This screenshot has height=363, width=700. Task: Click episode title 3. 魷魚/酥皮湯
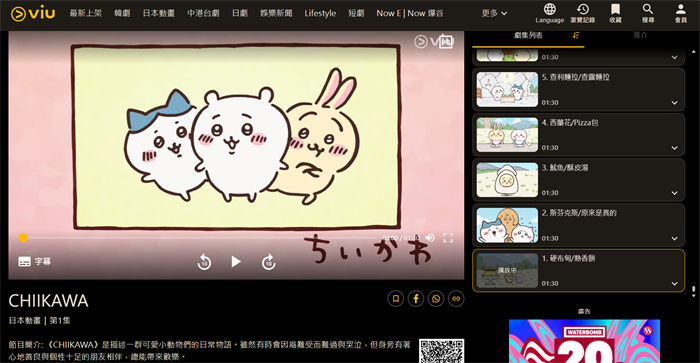[565, 167]
